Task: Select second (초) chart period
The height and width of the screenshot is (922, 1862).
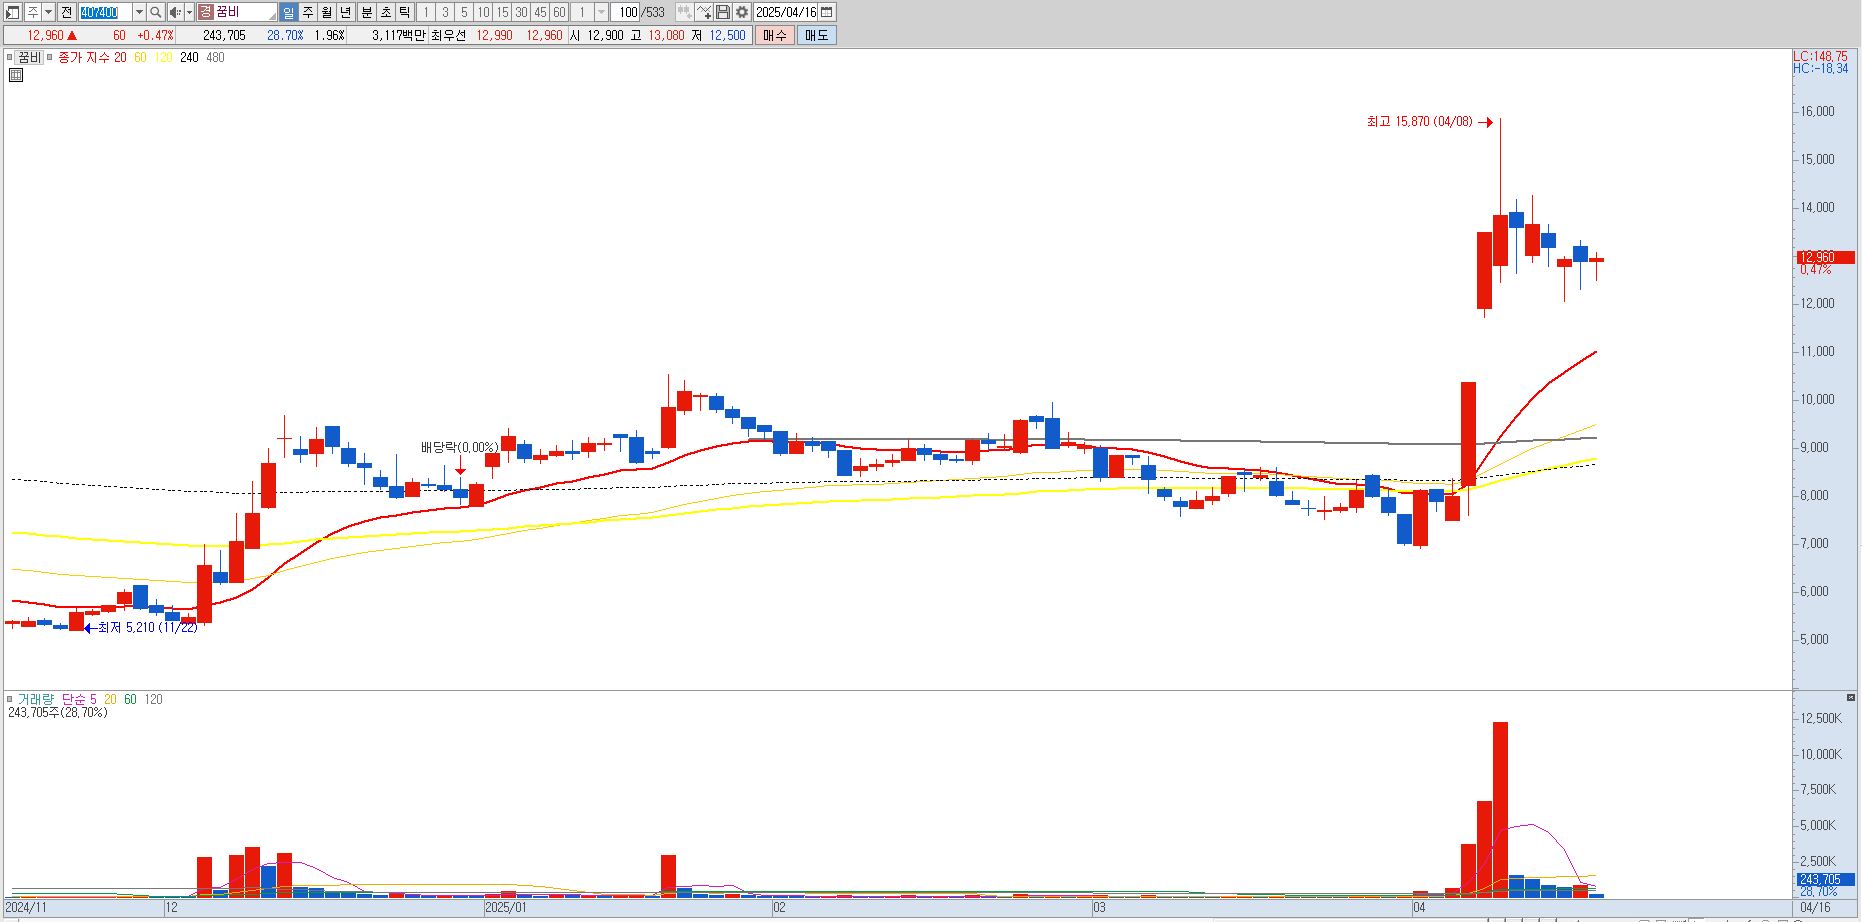Action: [386, 12]
